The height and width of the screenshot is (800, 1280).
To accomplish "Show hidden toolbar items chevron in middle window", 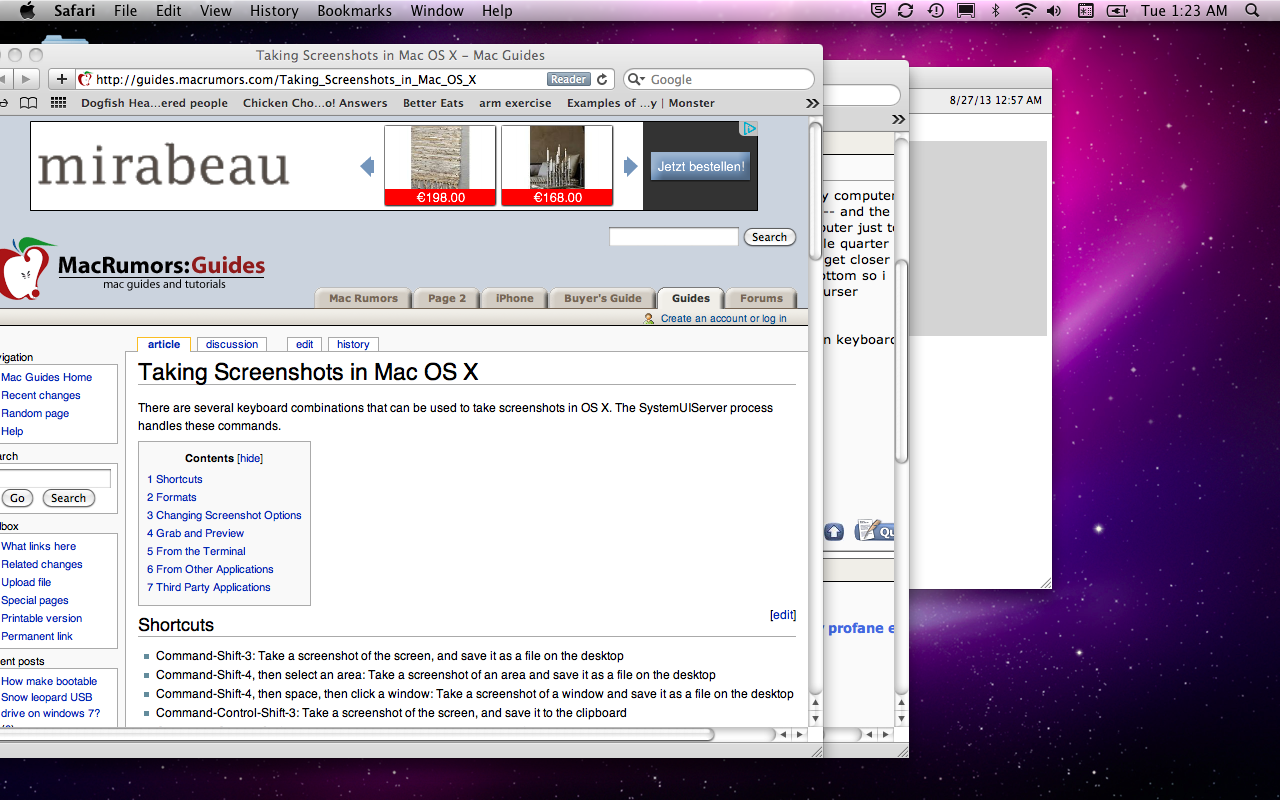I will 898,119.
